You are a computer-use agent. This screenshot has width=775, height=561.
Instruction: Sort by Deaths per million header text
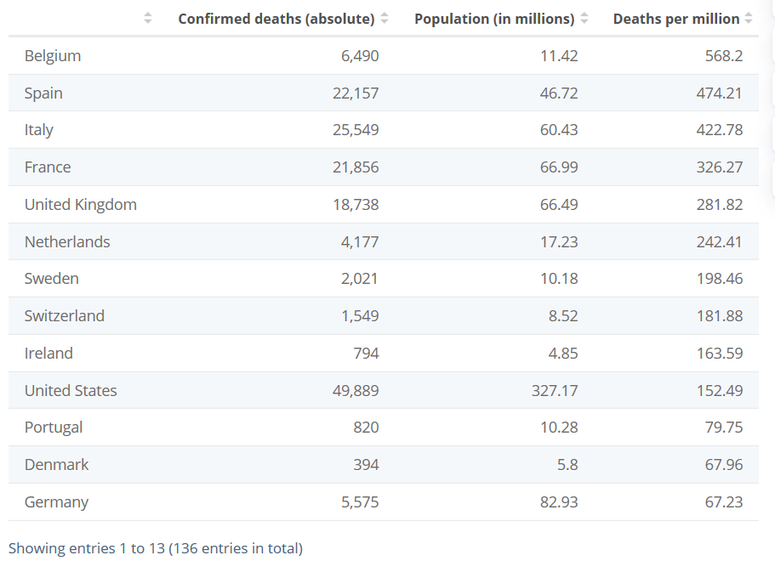(x=676, y=19)
